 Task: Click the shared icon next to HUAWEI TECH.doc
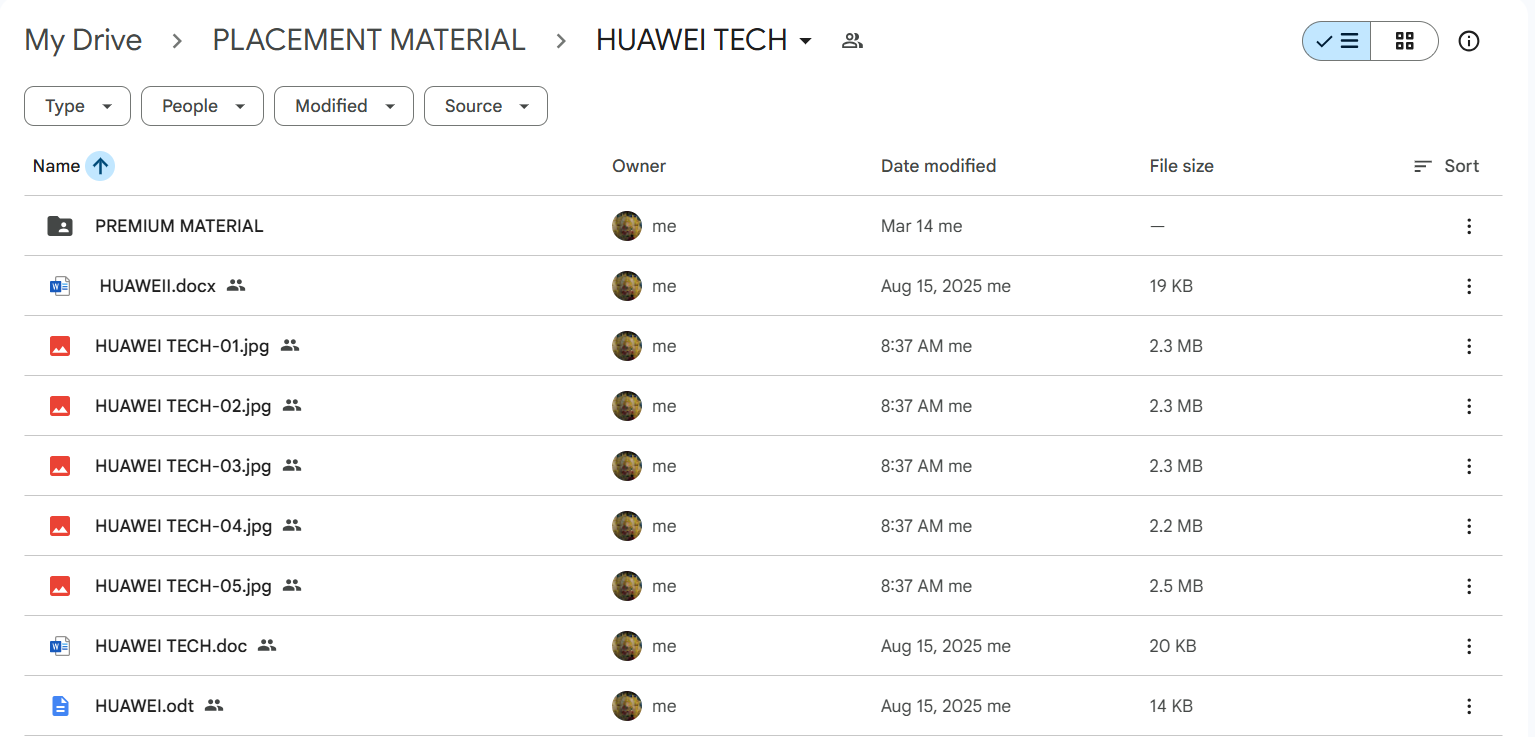coord(267,646)
